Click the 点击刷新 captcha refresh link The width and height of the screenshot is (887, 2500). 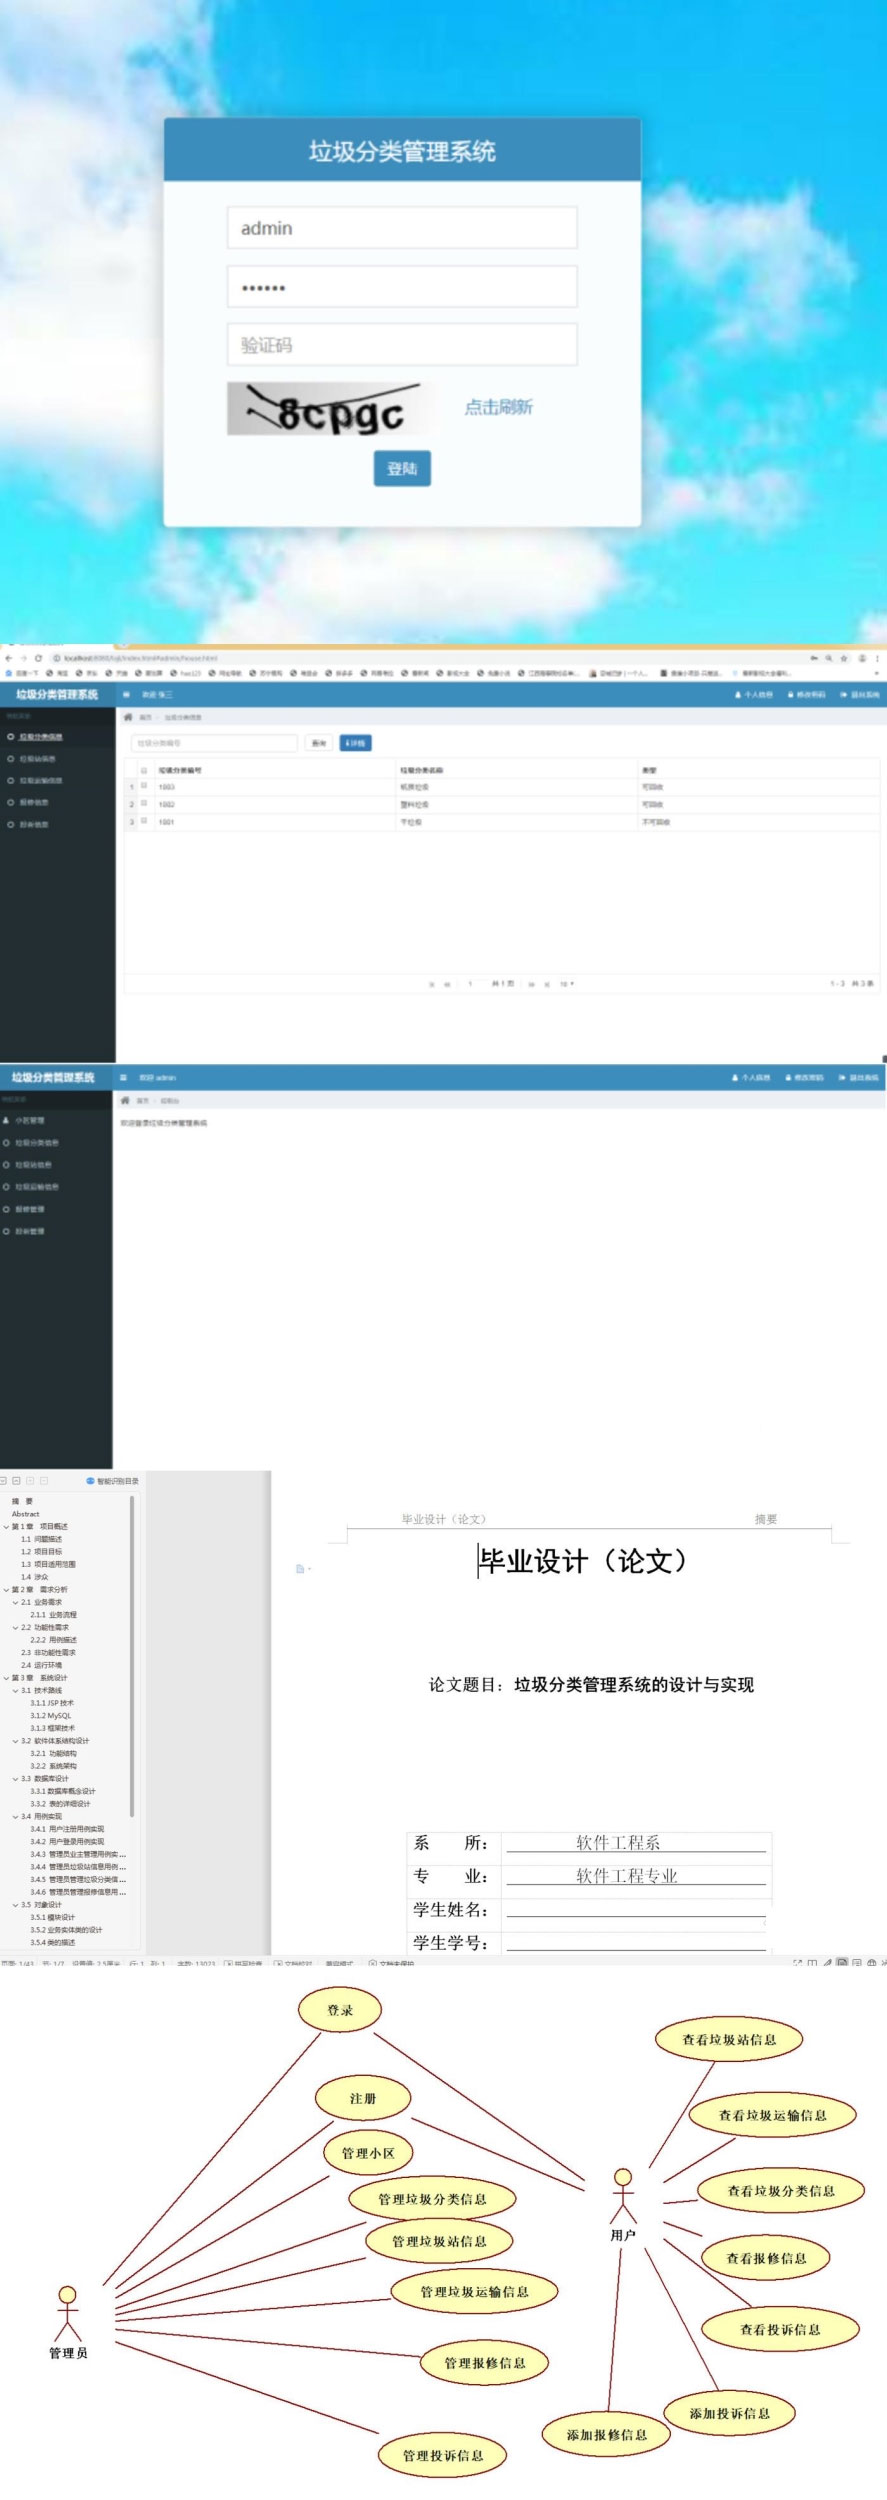pos(498,407)
